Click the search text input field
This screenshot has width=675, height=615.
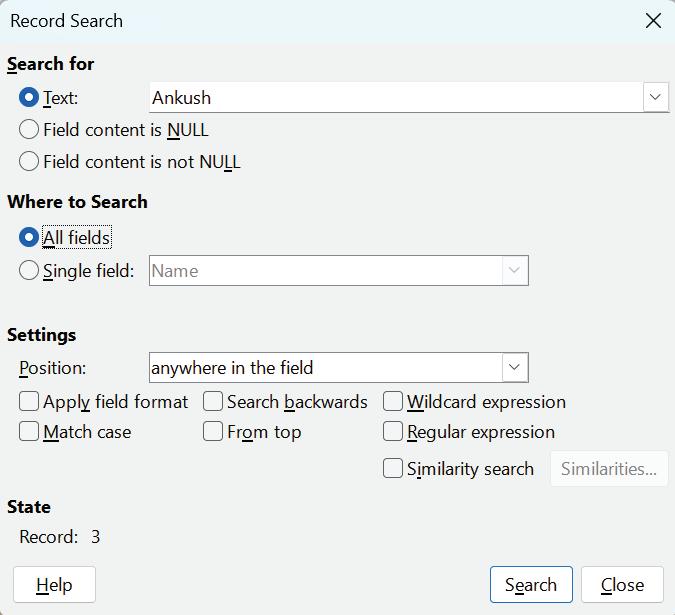[395, 98]
